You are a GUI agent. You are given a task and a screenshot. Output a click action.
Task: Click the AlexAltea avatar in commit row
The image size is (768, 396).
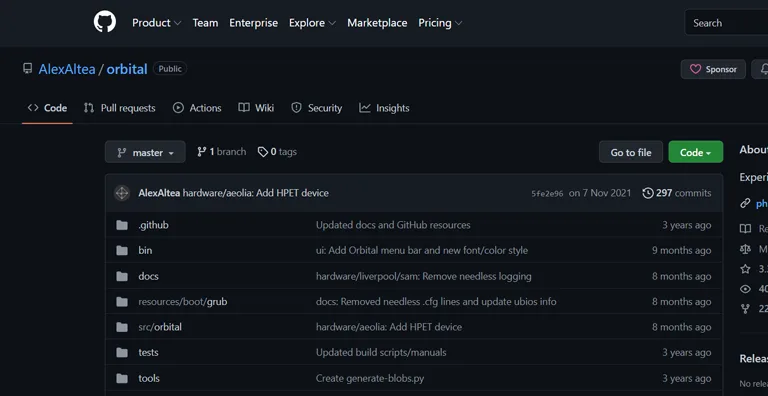(x=122, y=193)
